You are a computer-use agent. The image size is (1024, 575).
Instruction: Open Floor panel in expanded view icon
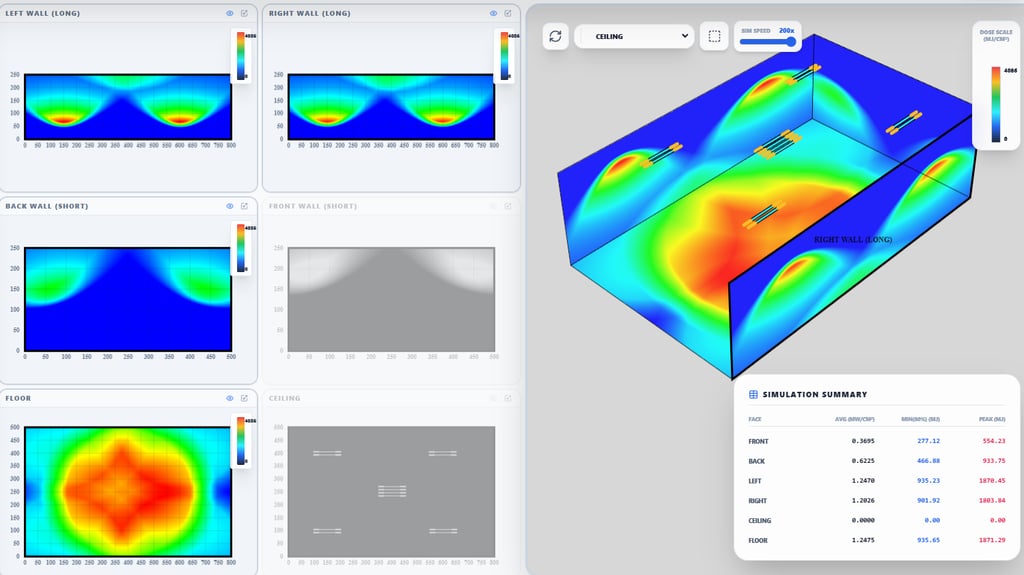(x=244, y=398)
